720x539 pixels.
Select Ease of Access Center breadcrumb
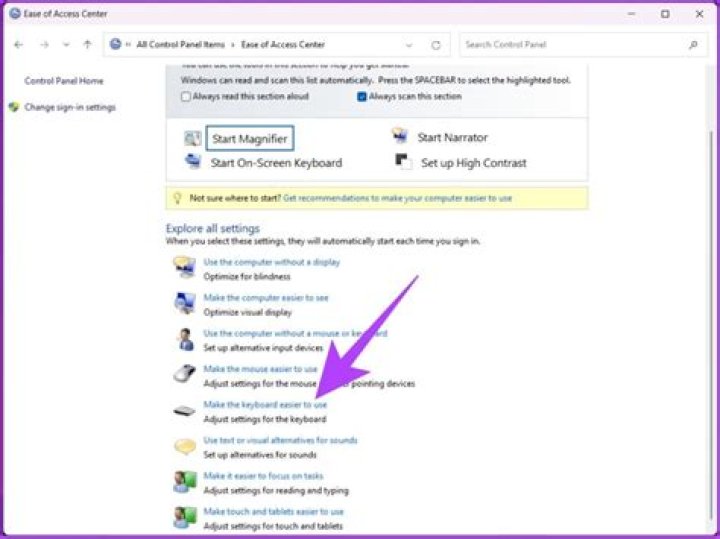[x=283, y=45]
